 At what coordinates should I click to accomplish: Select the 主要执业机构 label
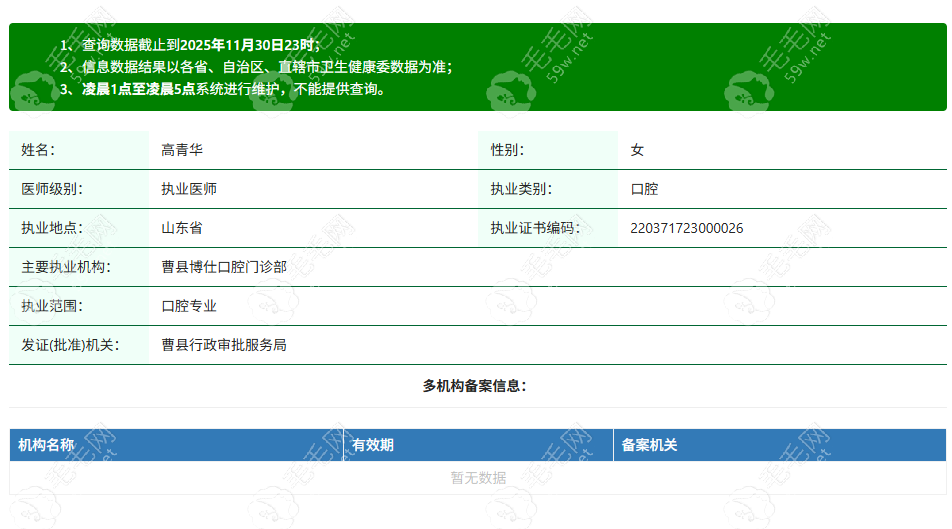click(66, 267)
